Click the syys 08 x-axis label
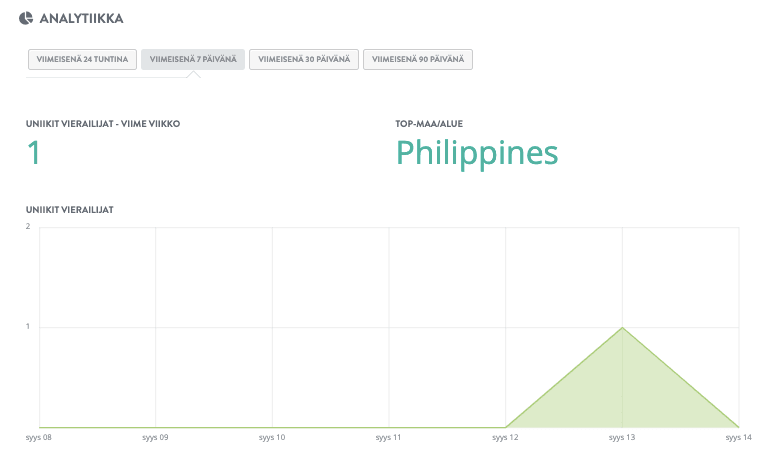The width and height of the screenshot is (766, 449). tap(38, 437)
